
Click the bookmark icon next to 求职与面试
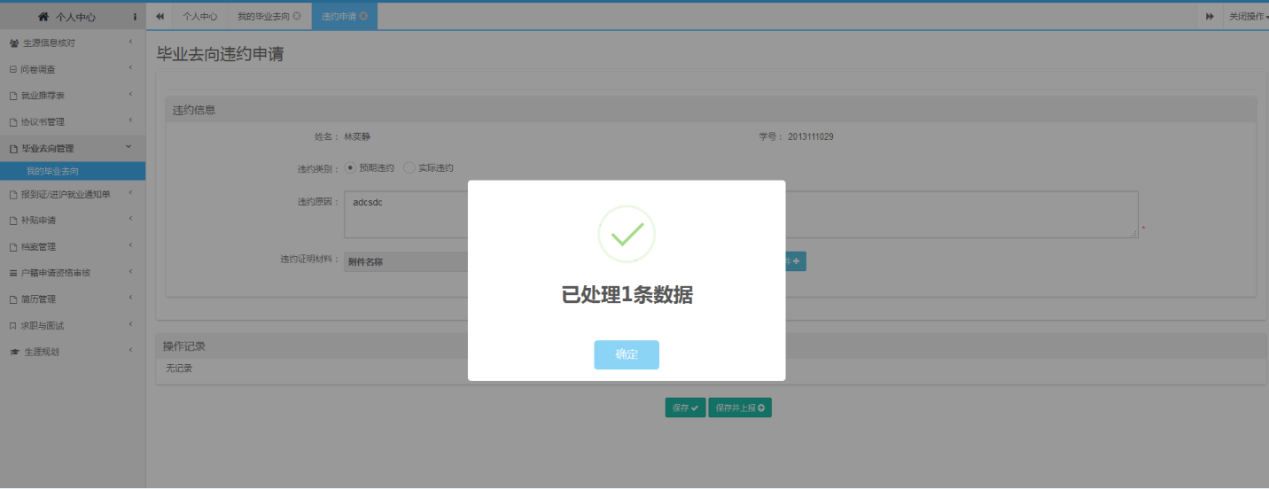(13, 326)
